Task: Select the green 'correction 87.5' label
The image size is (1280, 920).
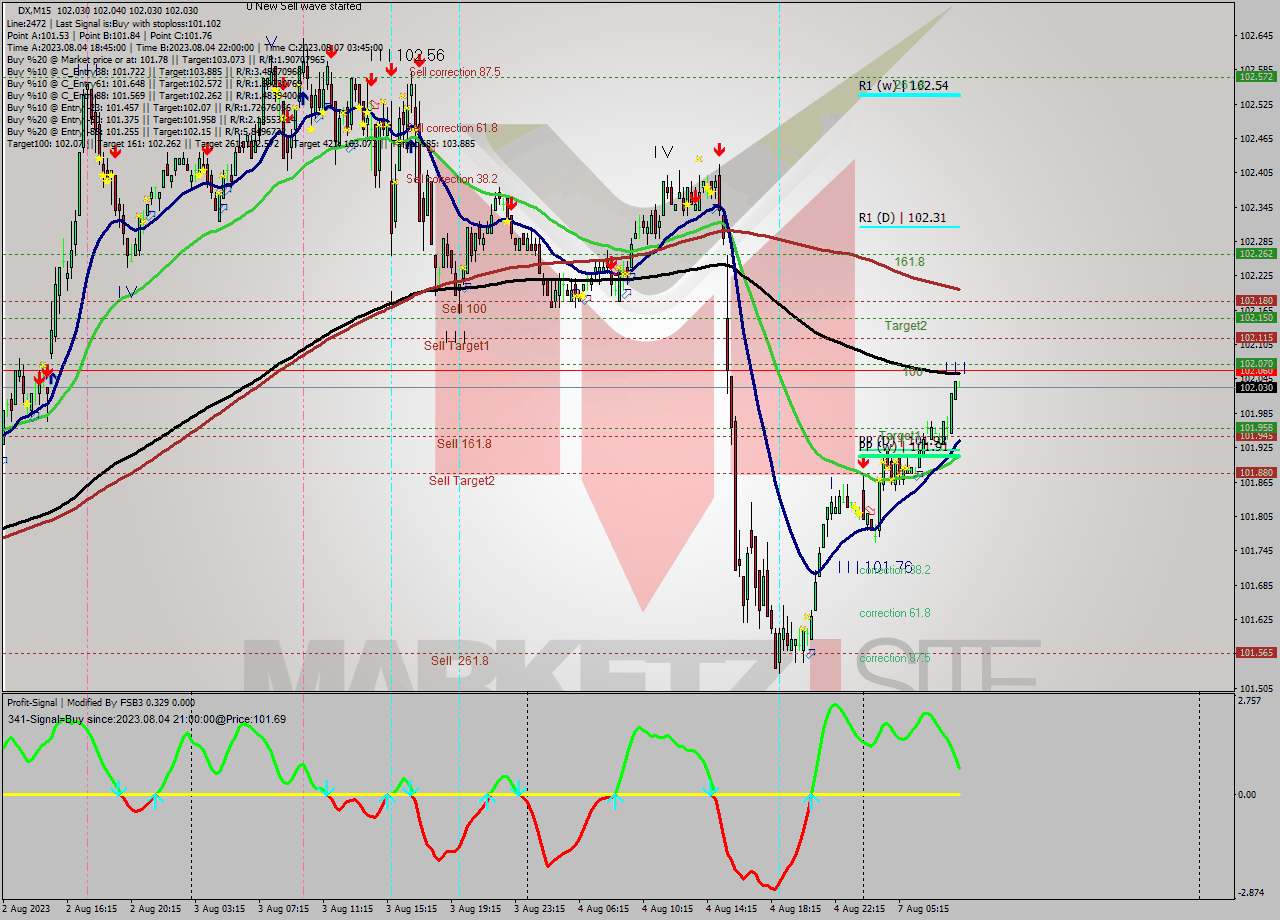Action: click(895, 658)
